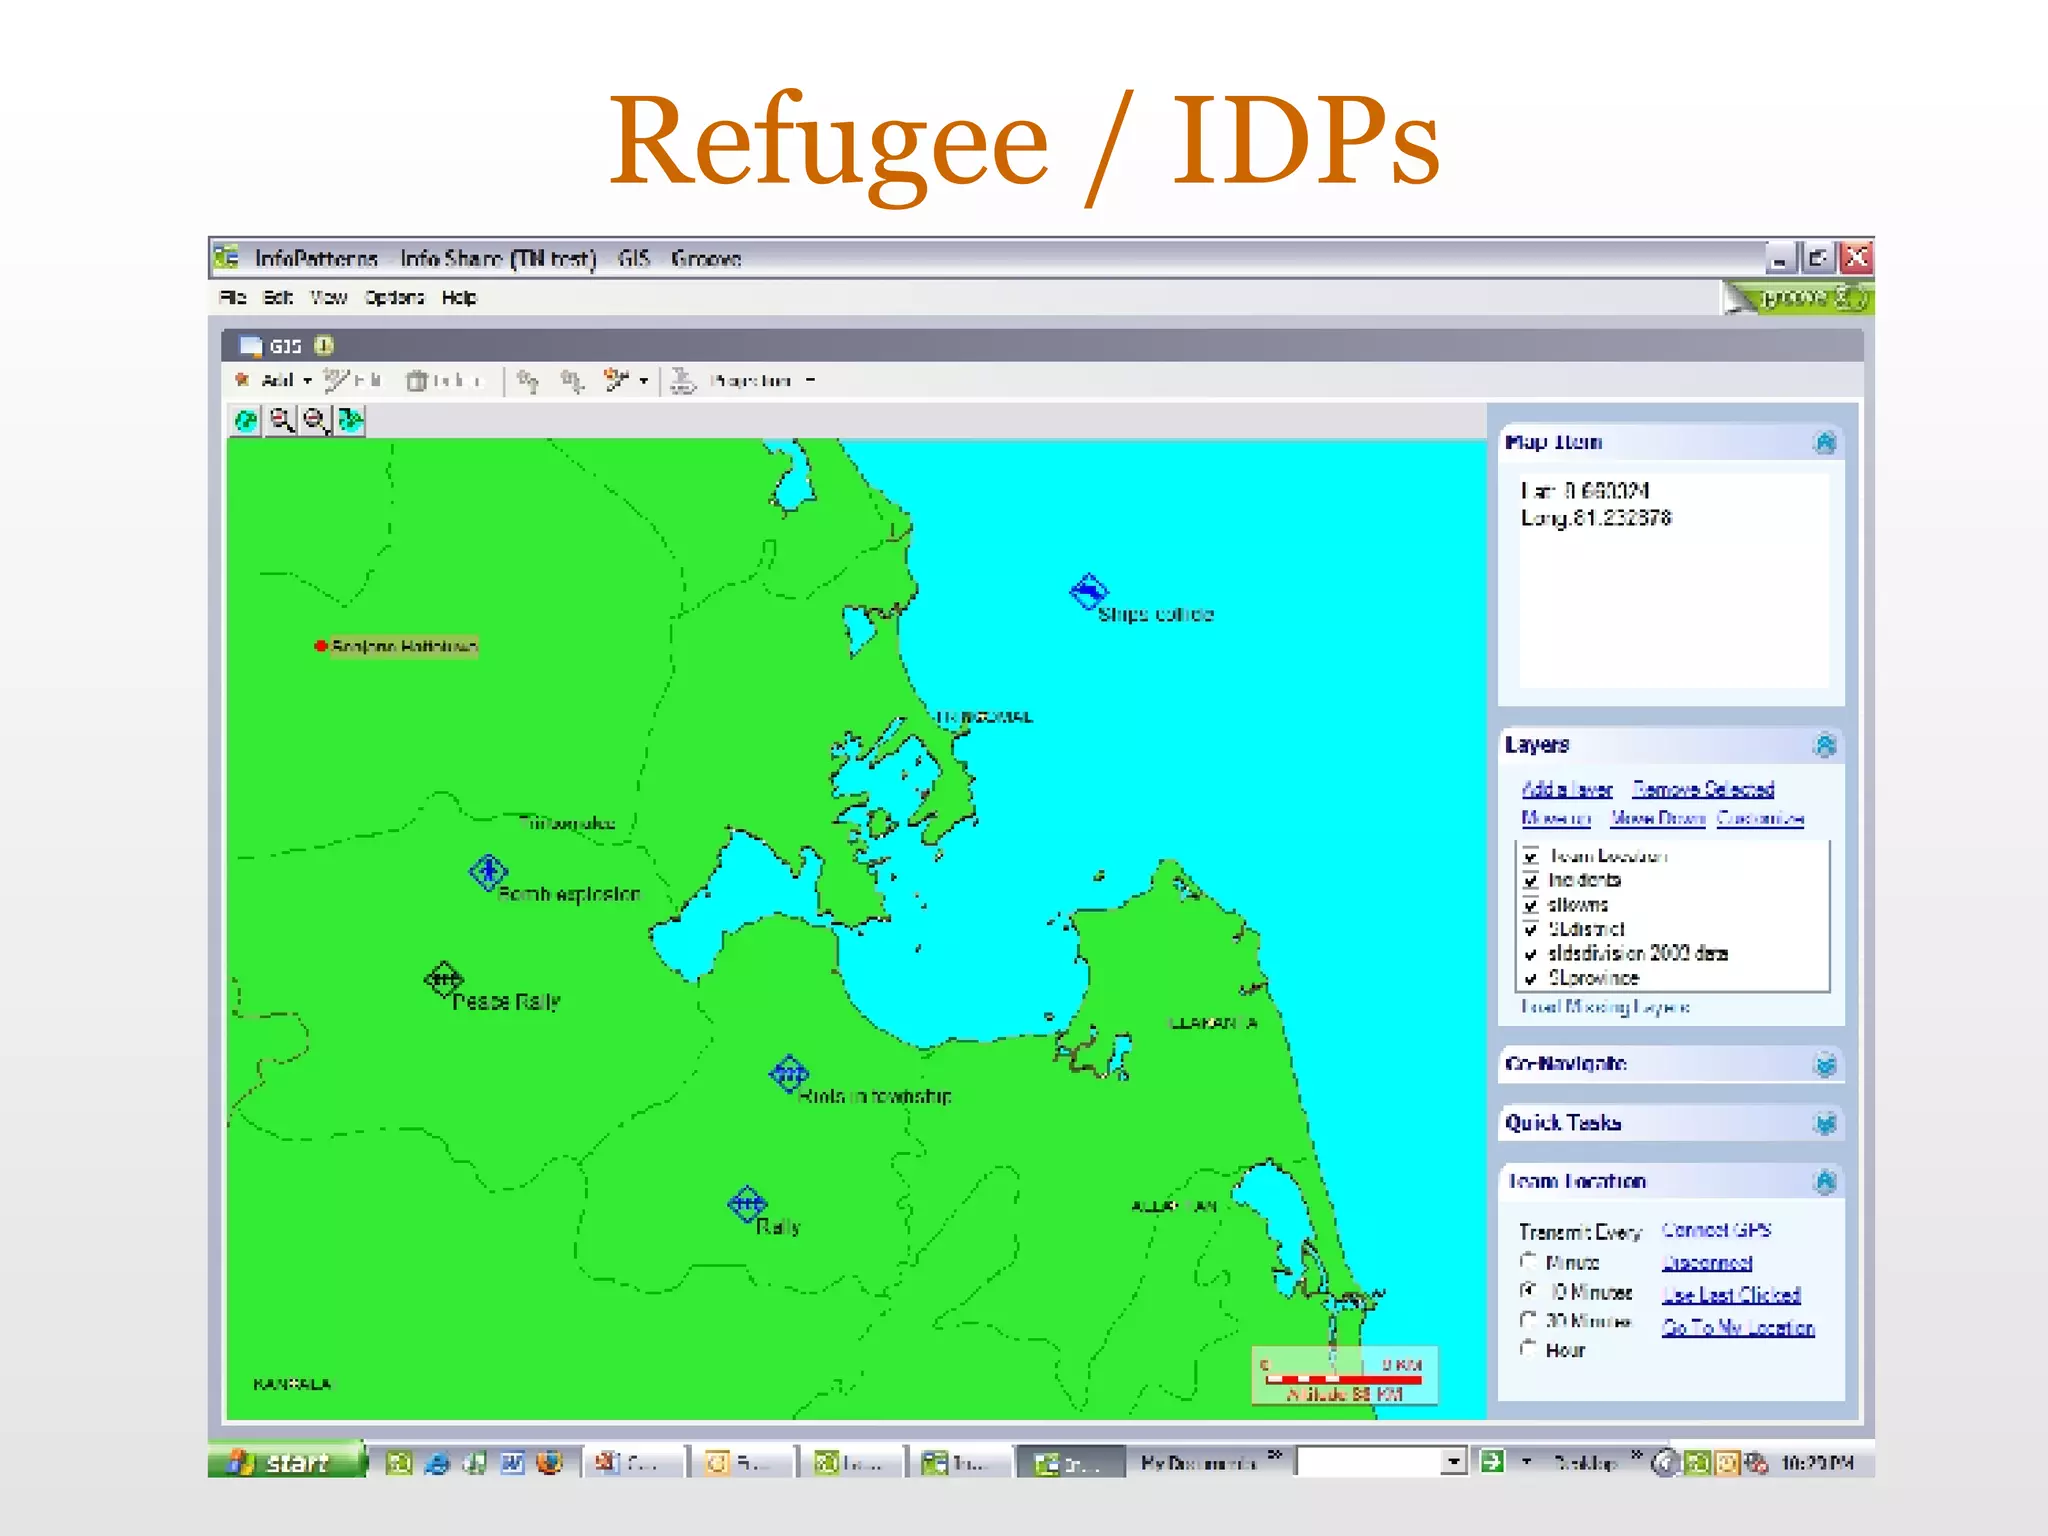This screenshot has width=2048, height=1536.
Task: Click the Use Last Clicked link
Action: [x=1731, y=1295]
